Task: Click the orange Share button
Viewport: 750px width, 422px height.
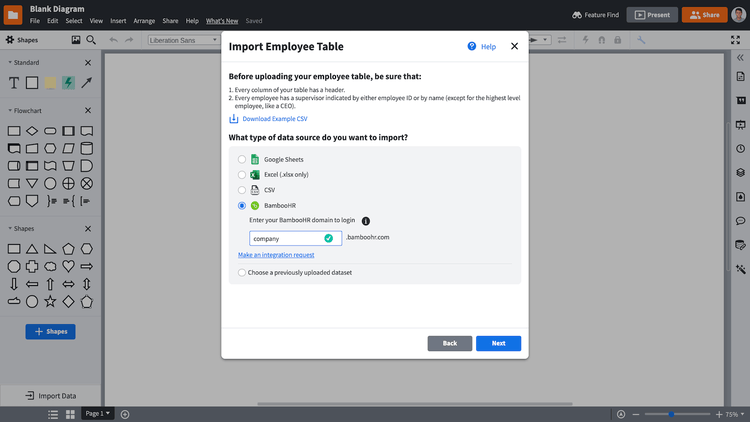Action: click(x=705, y=15)
